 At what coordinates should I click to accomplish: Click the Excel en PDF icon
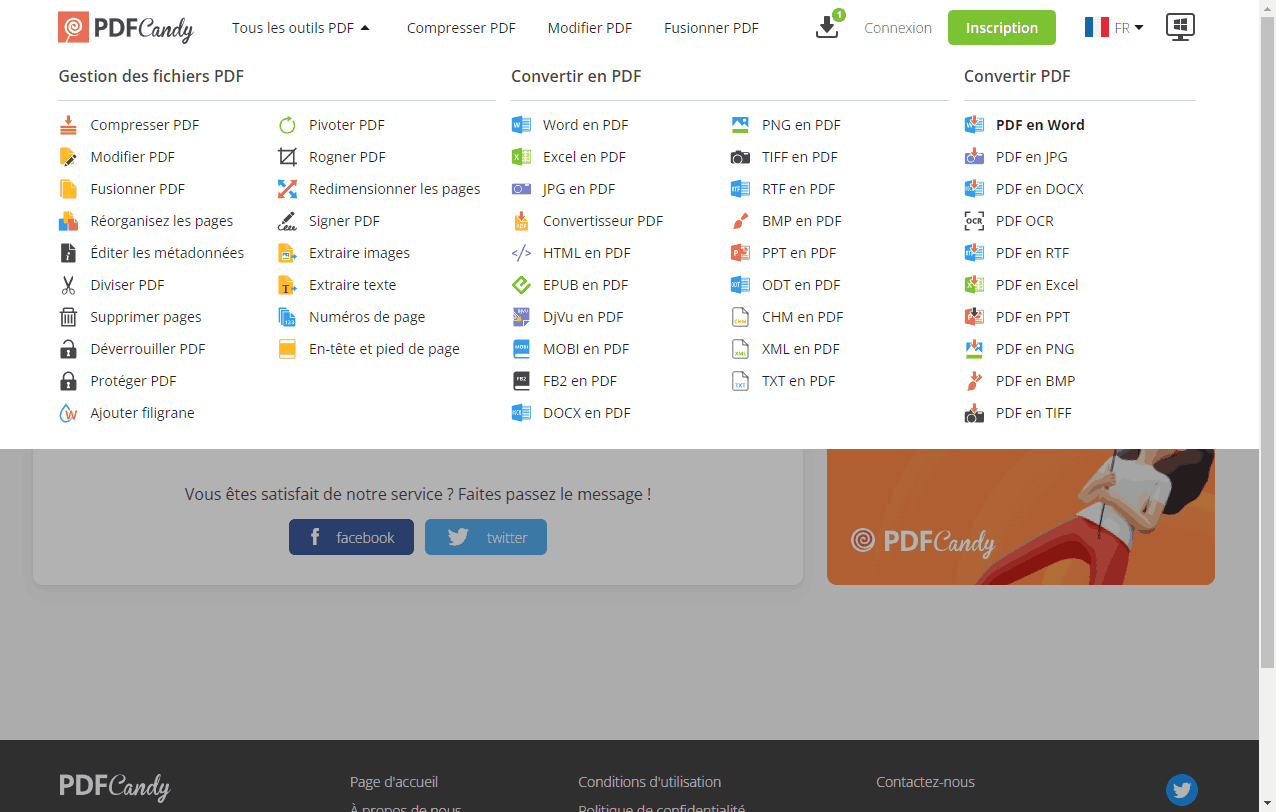(521, 157)
